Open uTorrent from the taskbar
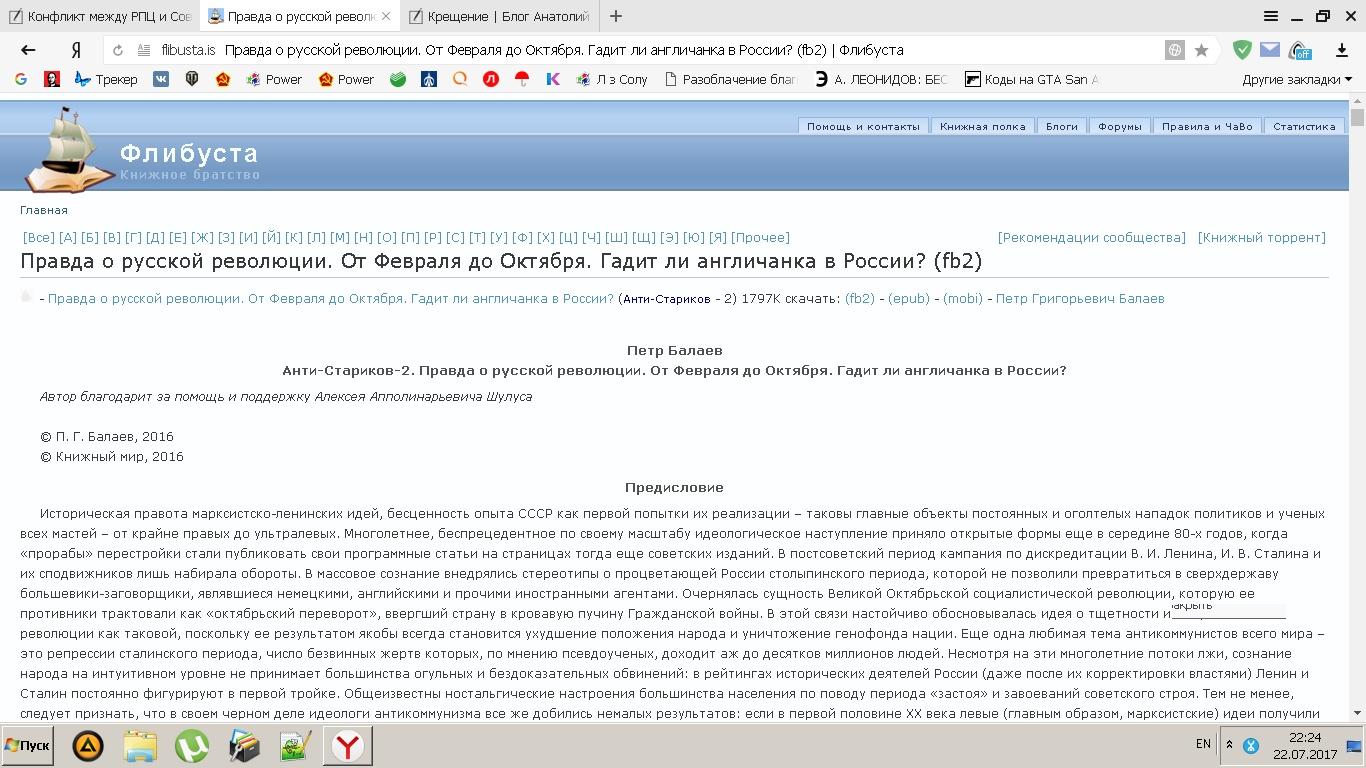This screenshot has height=768, width=1366. click(192, 746)
